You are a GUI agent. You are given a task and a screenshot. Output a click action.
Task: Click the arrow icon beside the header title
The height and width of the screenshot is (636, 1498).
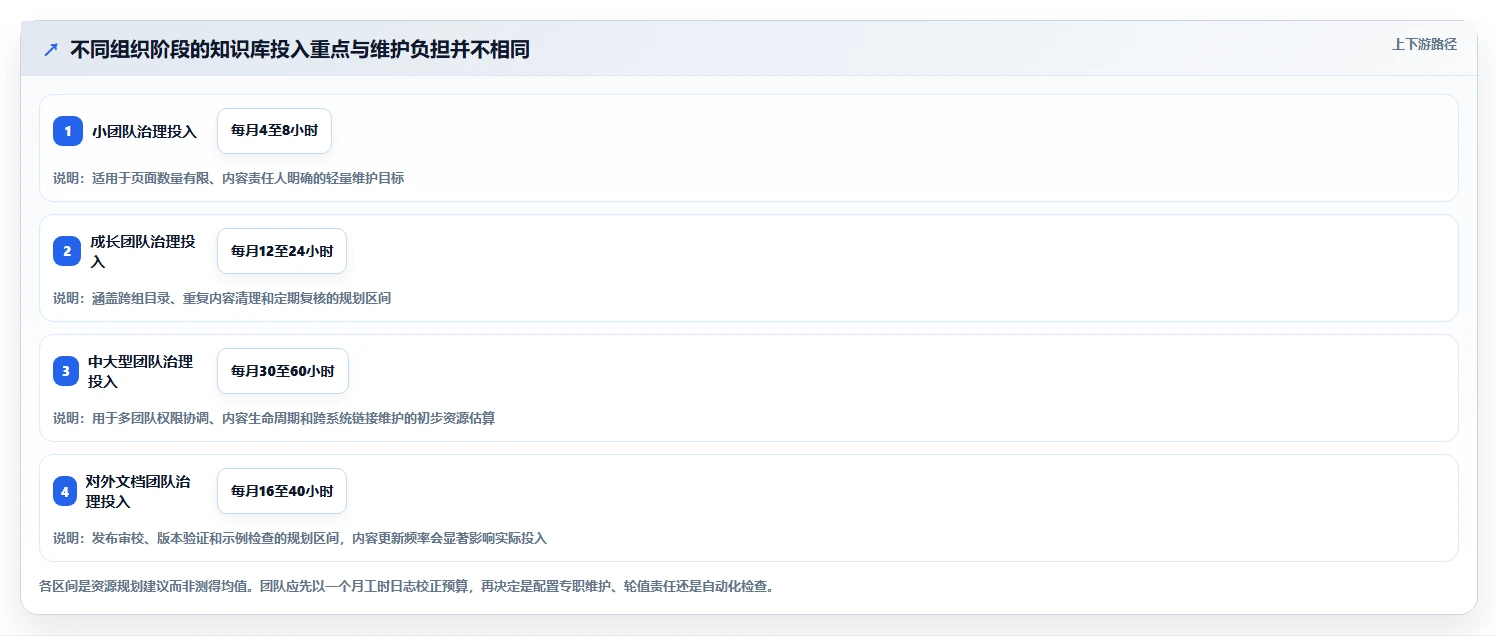pyautogui.click(x=51, y=49)
